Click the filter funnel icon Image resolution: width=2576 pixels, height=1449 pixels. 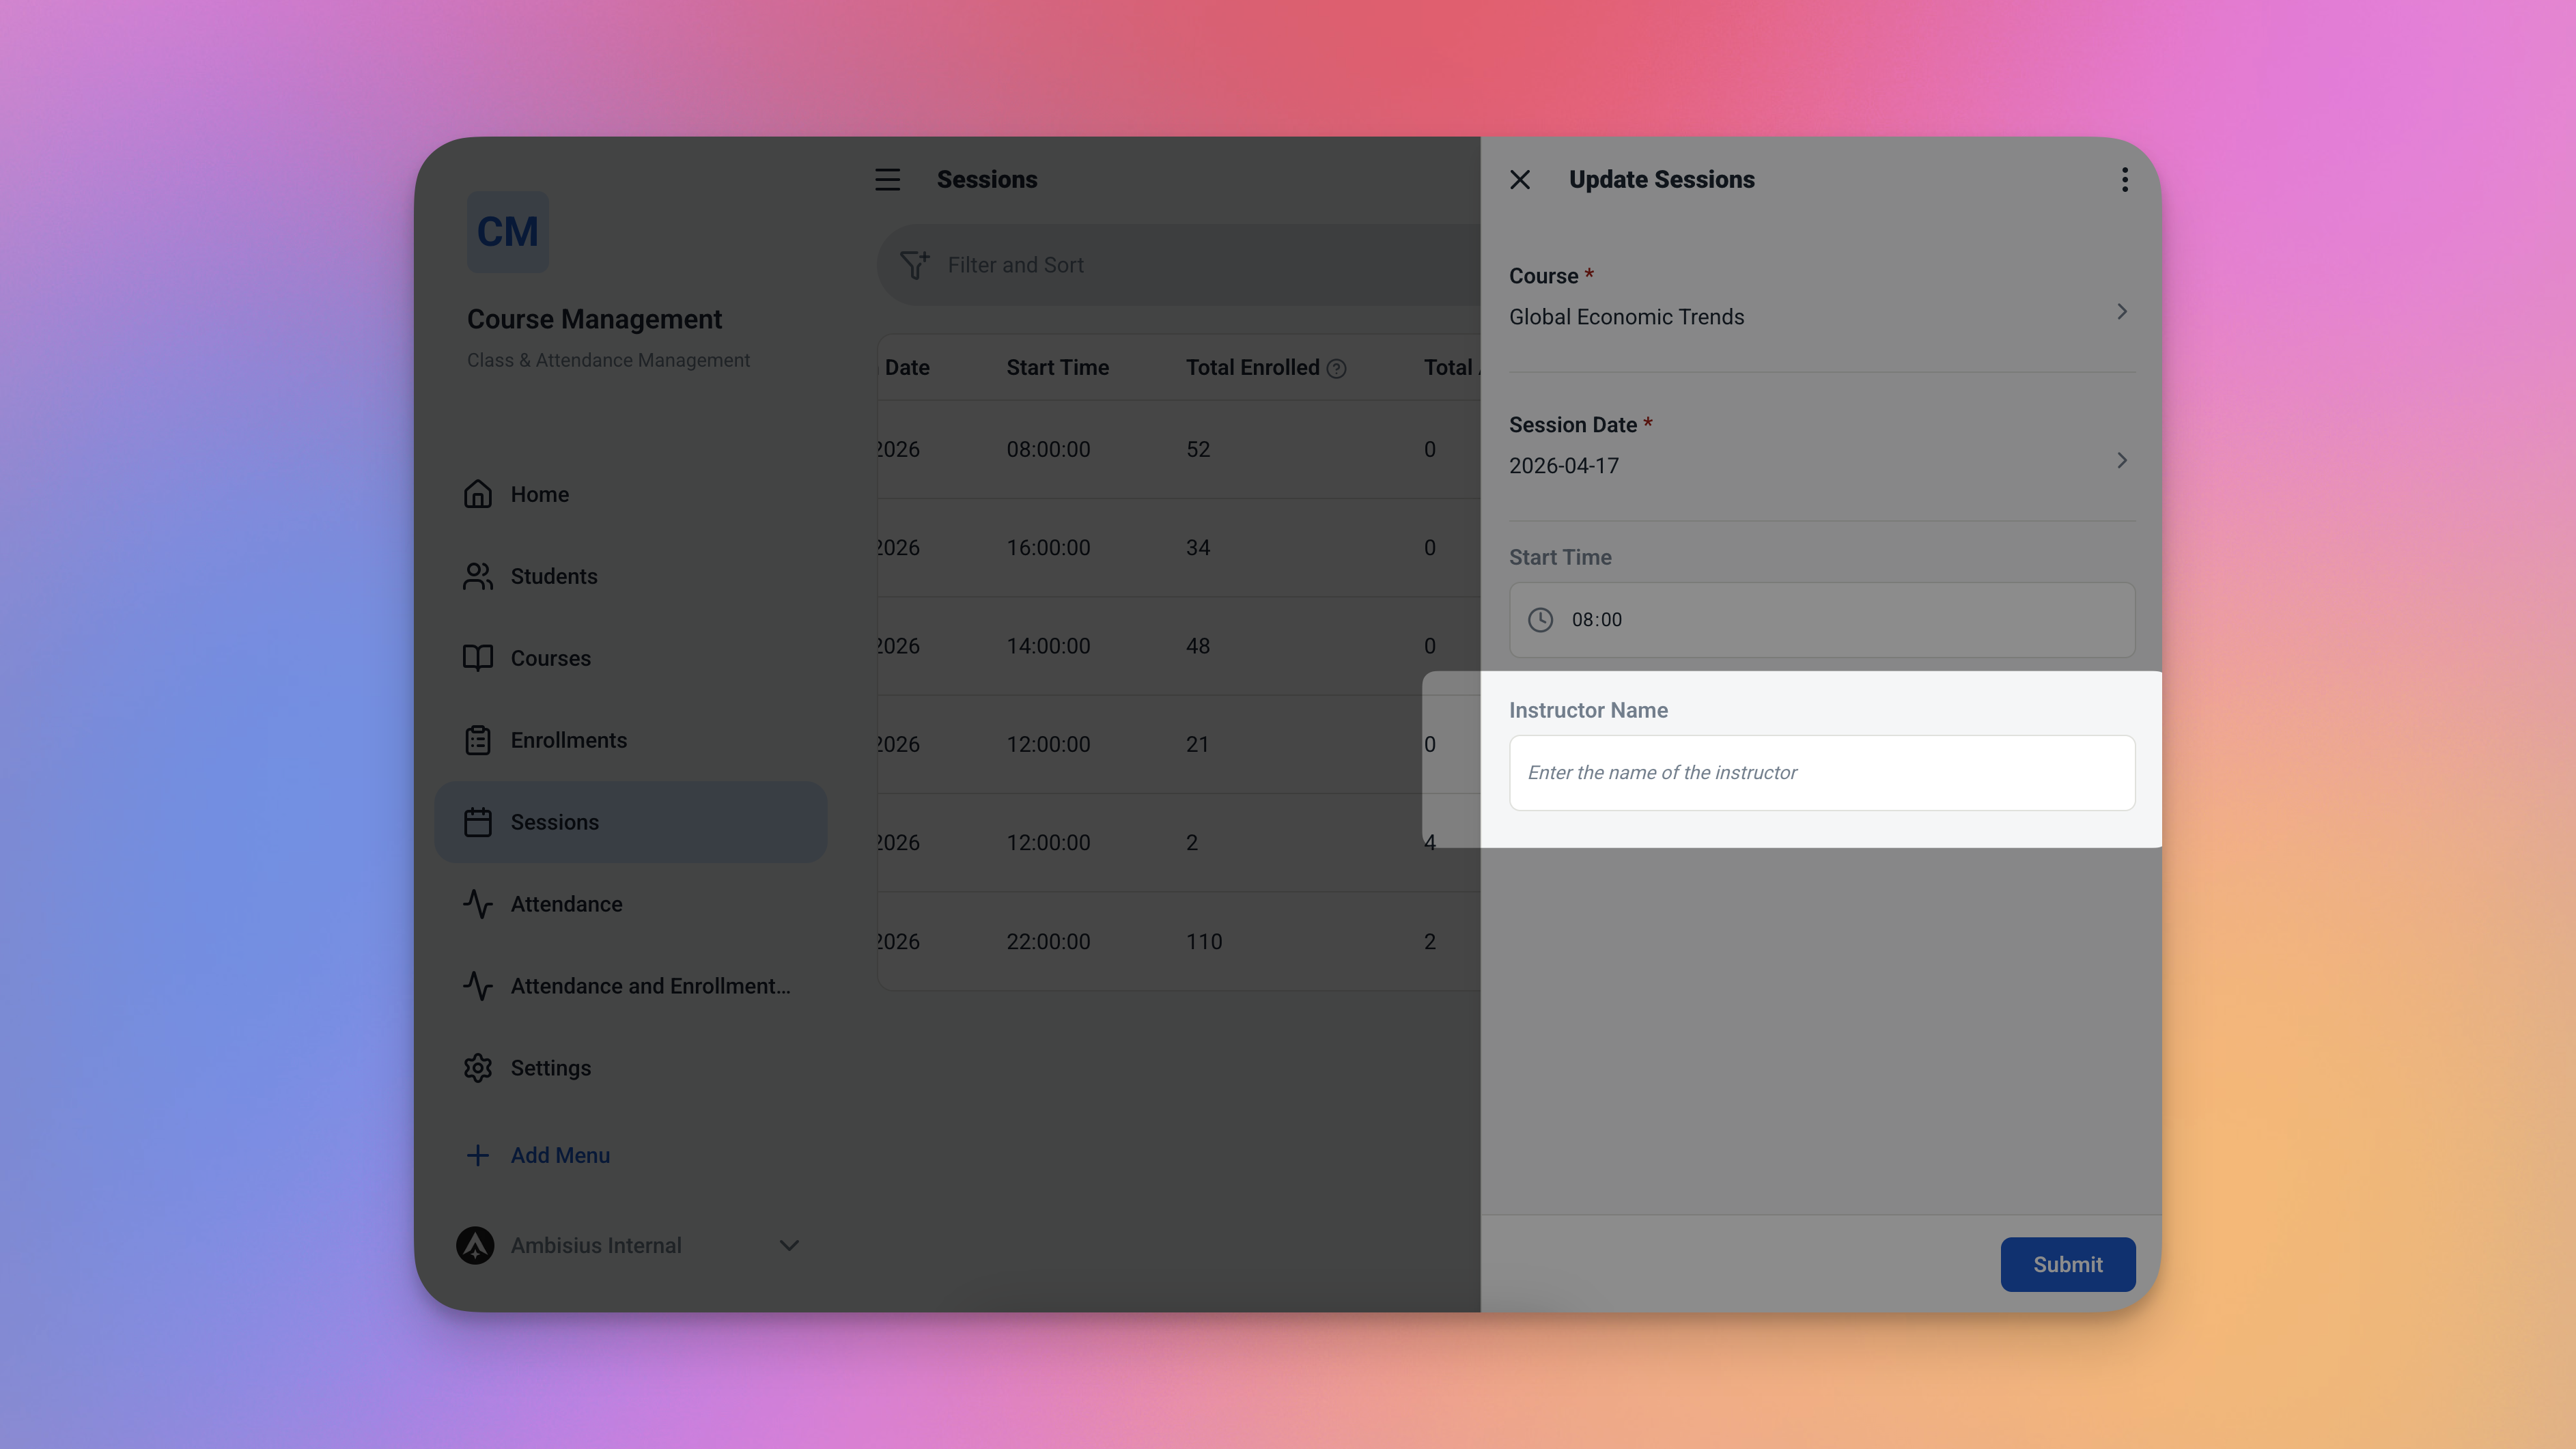(x=914, y=265)
